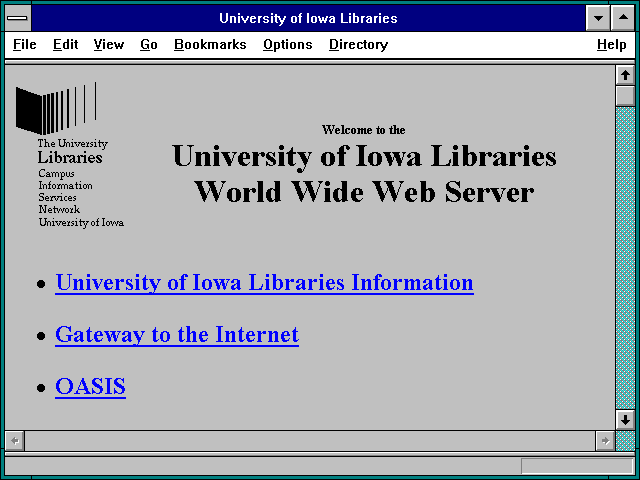Click the 'University of Iowa Libraries' page heading

click(364, 156)
